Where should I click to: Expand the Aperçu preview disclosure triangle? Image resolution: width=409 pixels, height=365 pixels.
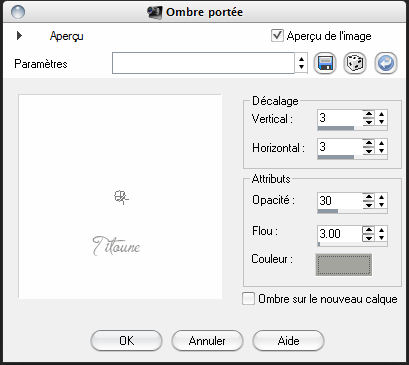pyautogui.click(x=19, y=35)
